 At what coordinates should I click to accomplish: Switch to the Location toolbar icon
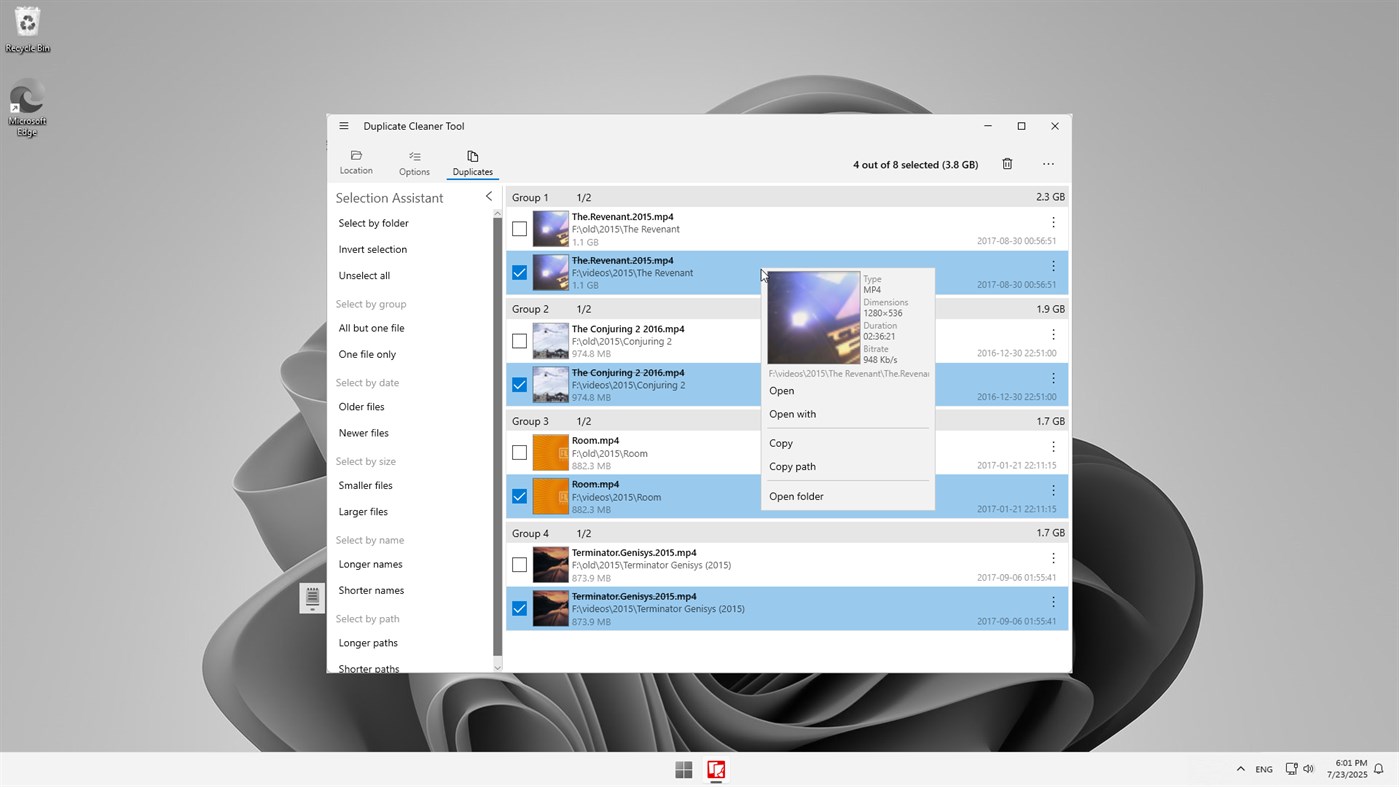356,162
